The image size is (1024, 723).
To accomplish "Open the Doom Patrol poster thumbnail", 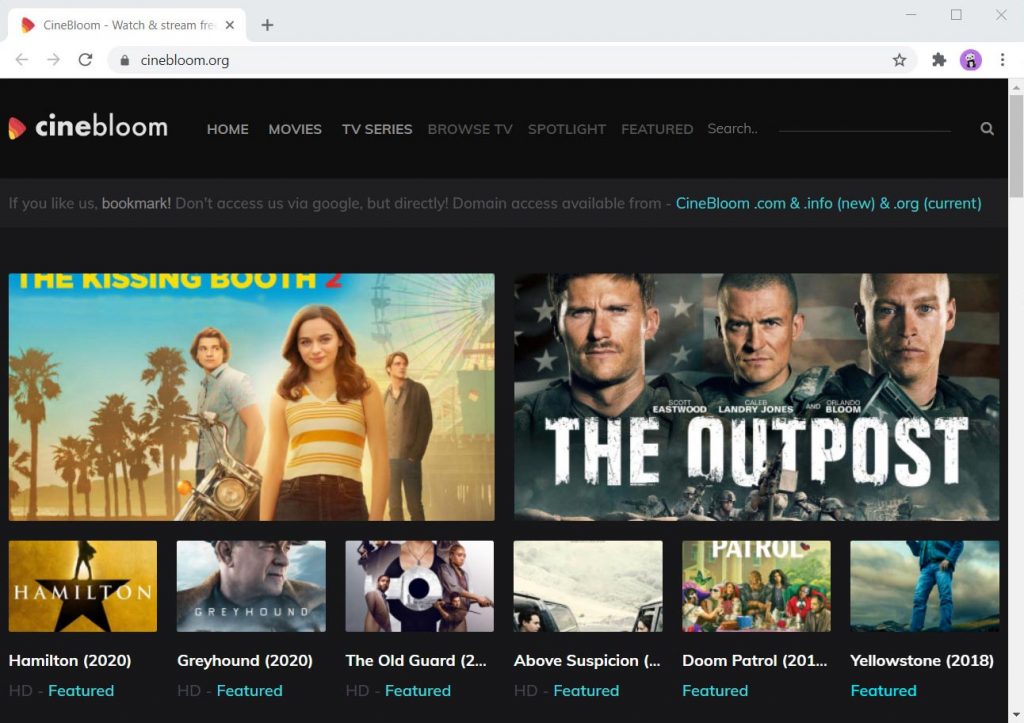I will (756, 586).
